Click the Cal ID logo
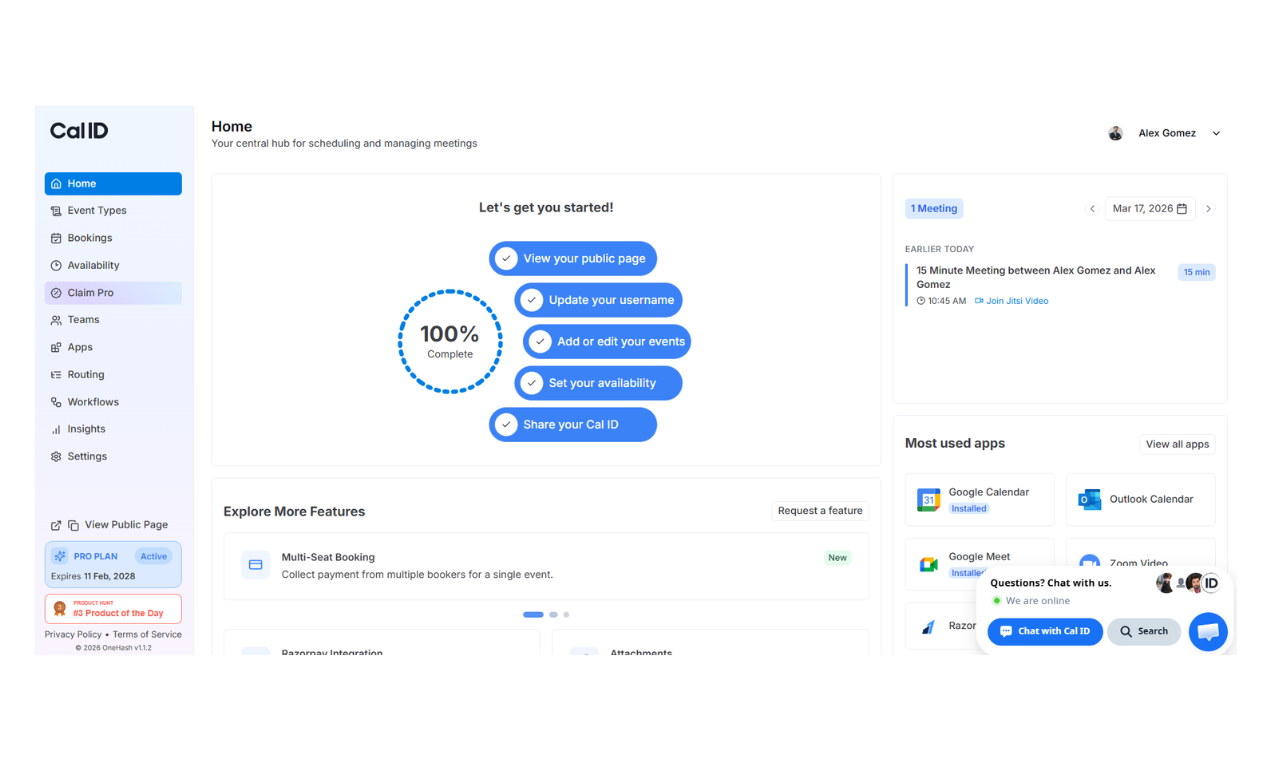Viewport: 1270px width, 760px height. point(79,131)
